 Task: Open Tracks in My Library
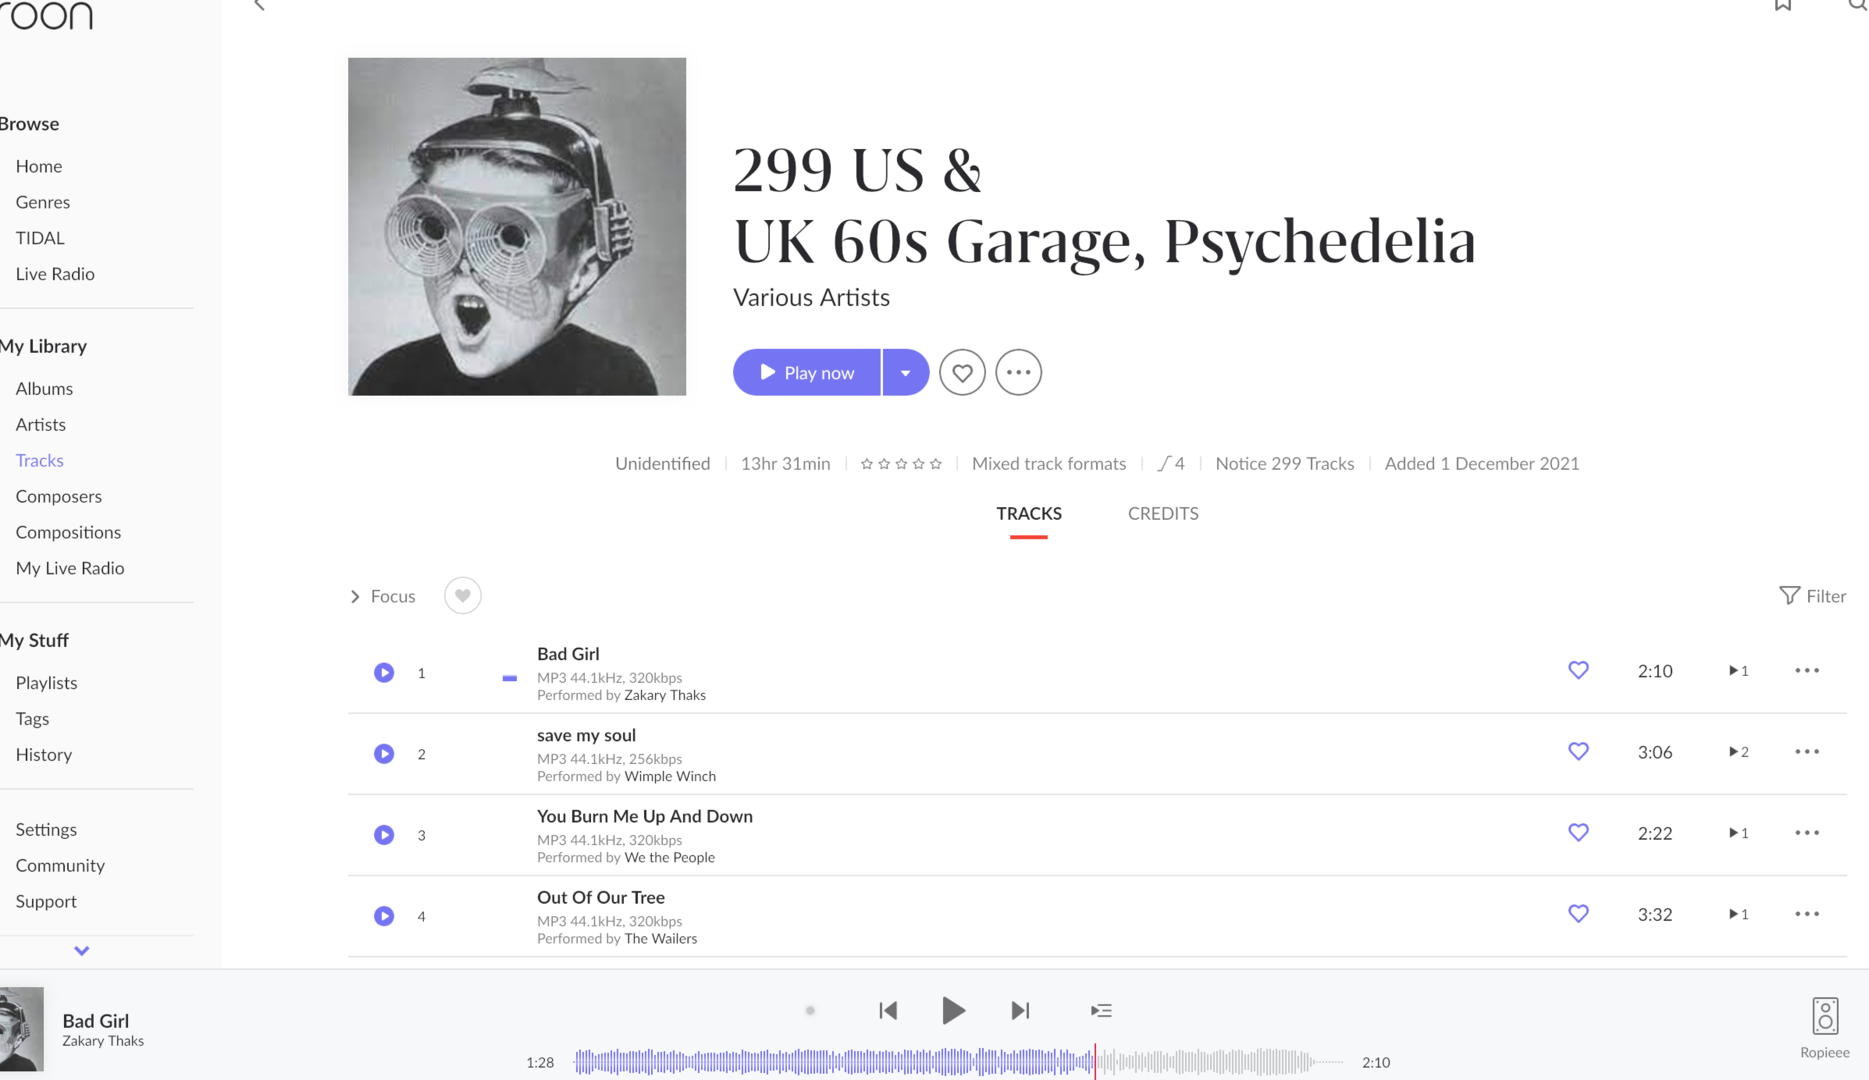tap(40, 460)
